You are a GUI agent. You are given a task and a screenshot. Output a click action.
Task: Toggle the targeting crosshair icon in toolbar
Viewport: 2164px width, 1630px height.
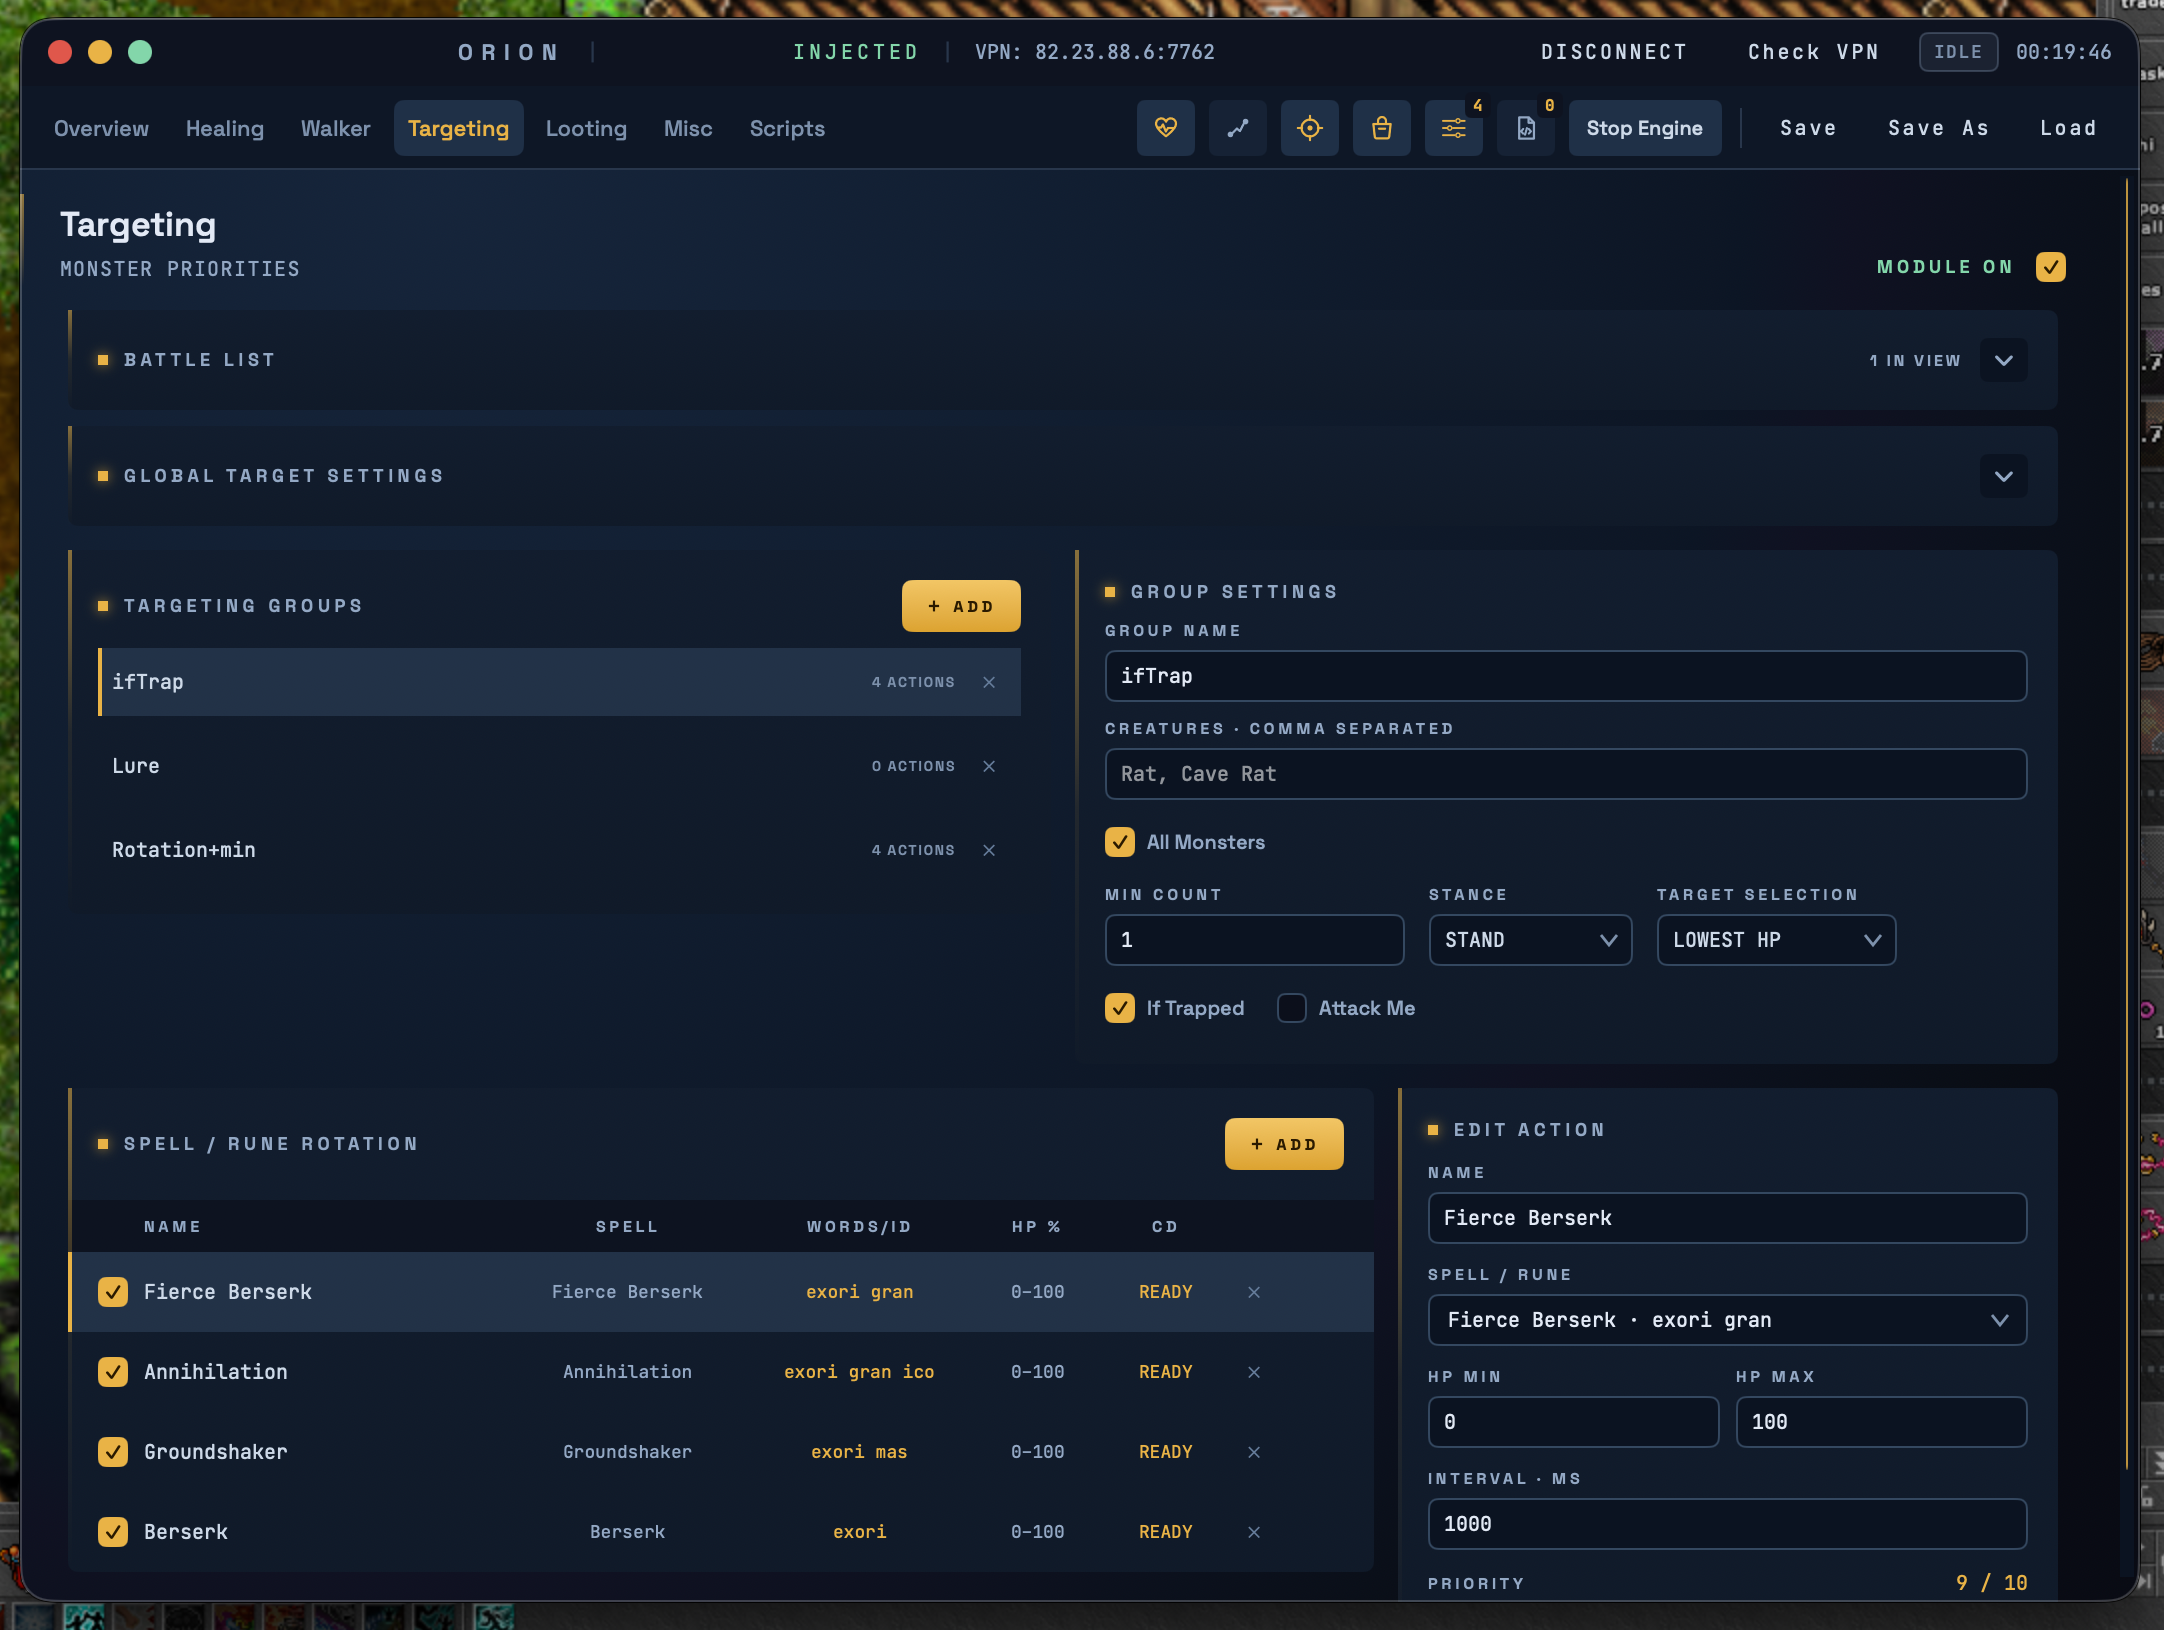(x=1309, y=128)
